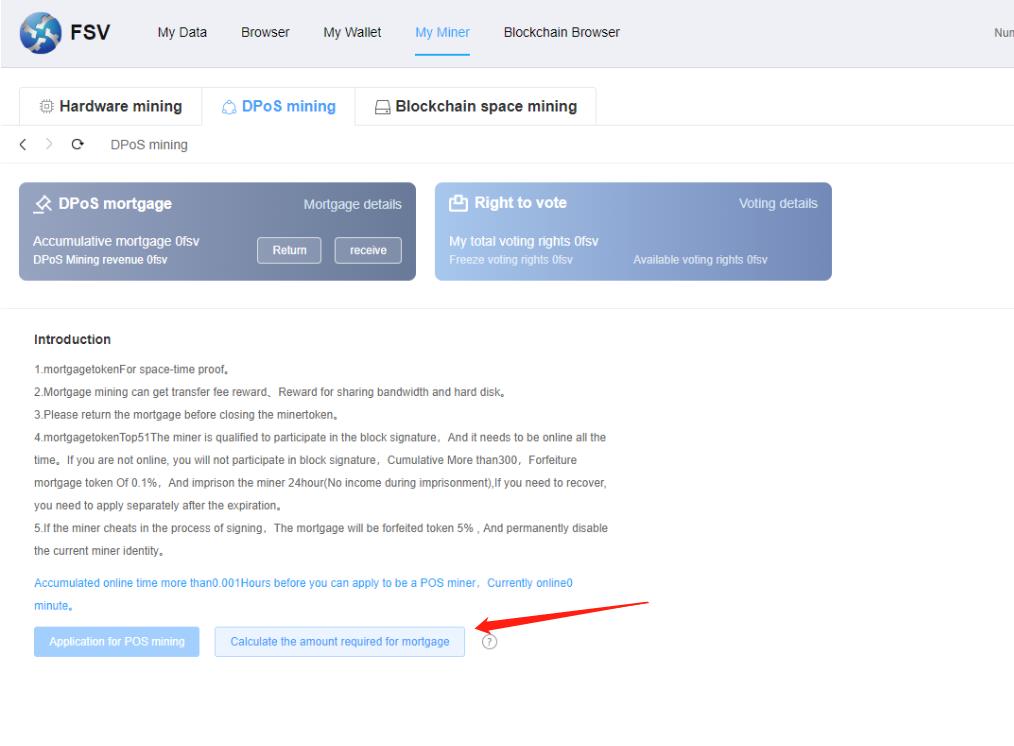Click the FSV brand name text
This screenshot has width=1014, height=746.
tap(90, 32)
